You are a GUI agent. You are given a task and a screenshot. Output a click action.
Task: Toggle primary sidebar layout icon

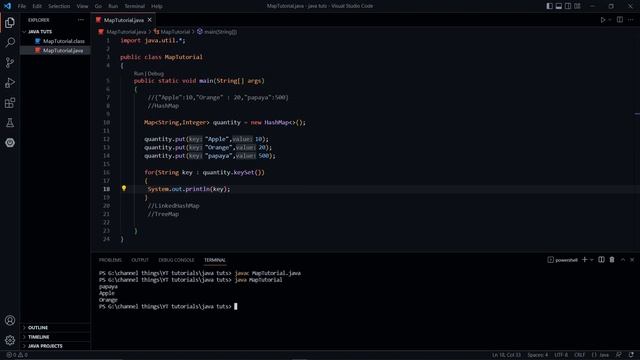click(x=550, y=6)
